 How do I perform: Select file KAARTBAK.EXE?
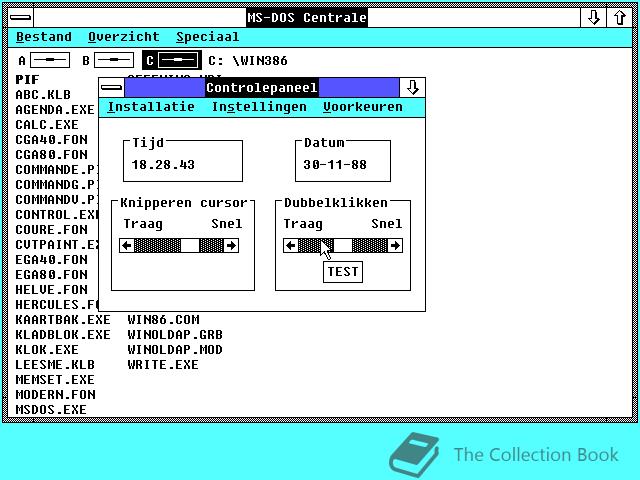tap(63, 320)
